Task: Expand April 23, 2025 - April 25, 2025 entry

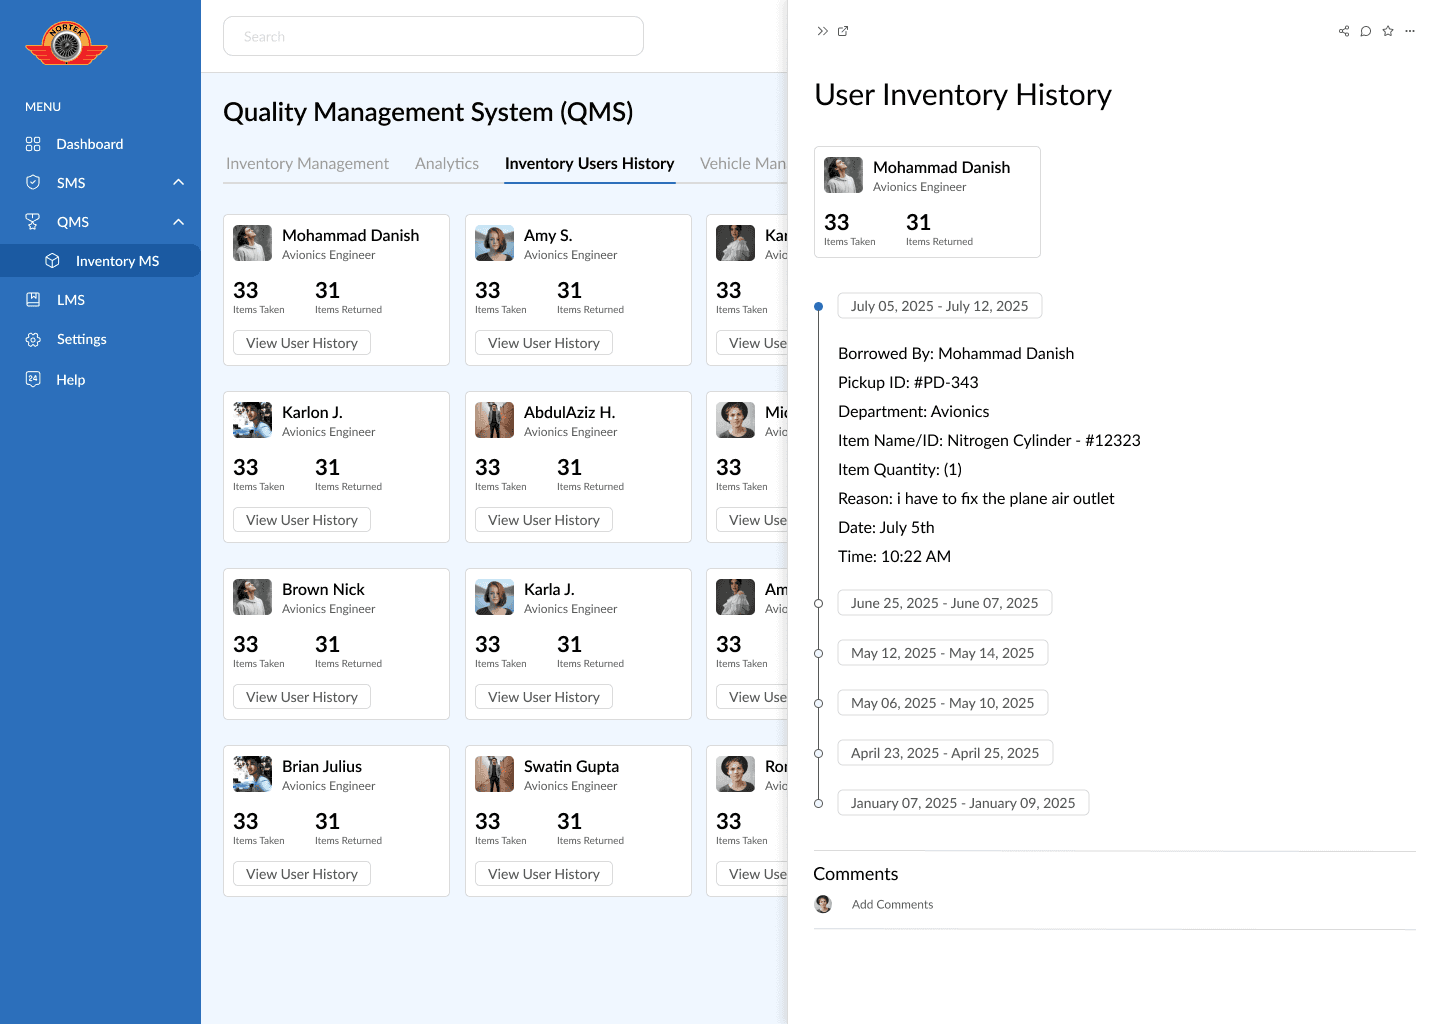Action: (x=945, y=753)
